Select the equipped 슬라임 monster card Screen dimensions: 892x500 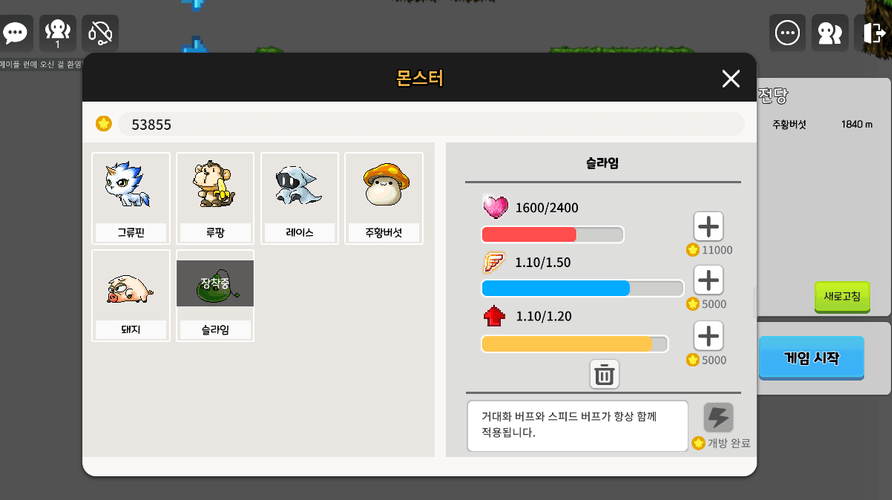click(x=215, y=296)
